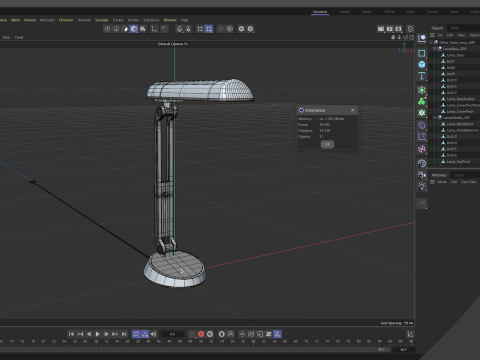Open the Window menu
This screenshot has width=480, height=360.
point(170,20)
